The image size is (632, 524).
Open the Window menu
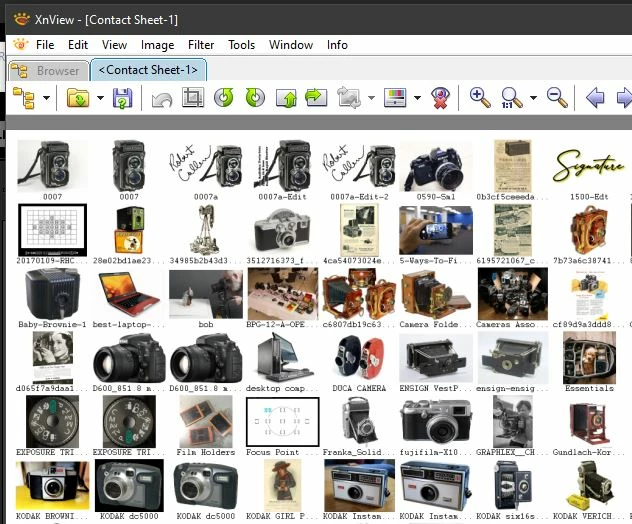click(291, 45)
